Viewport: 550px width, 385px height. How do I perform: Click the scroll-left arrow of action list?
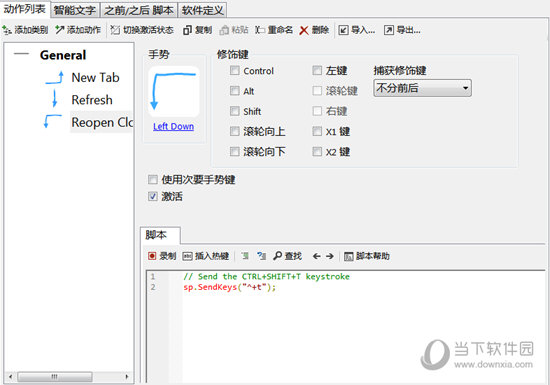pyautogui.click(x=11, y=377)
